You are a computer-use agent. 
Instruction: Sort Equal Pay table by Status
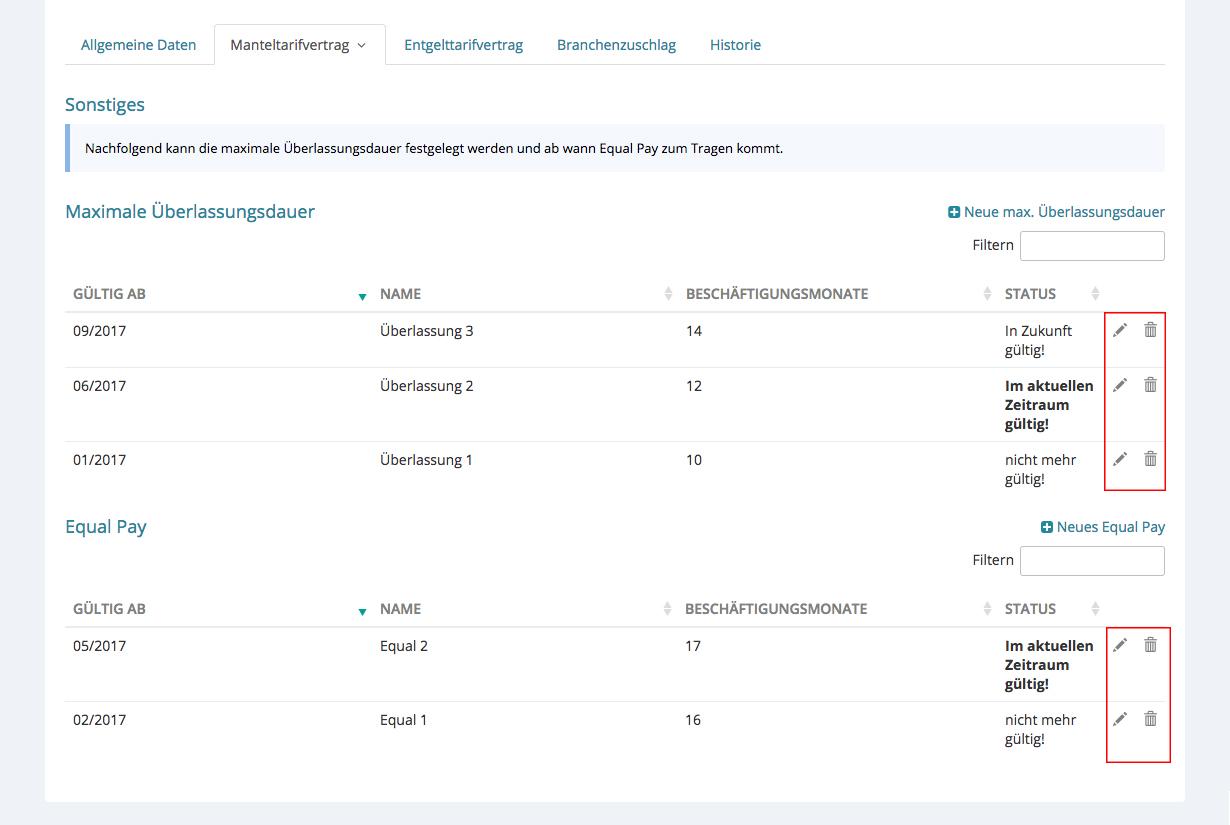pyautogui.click(x=1031, y=609)
